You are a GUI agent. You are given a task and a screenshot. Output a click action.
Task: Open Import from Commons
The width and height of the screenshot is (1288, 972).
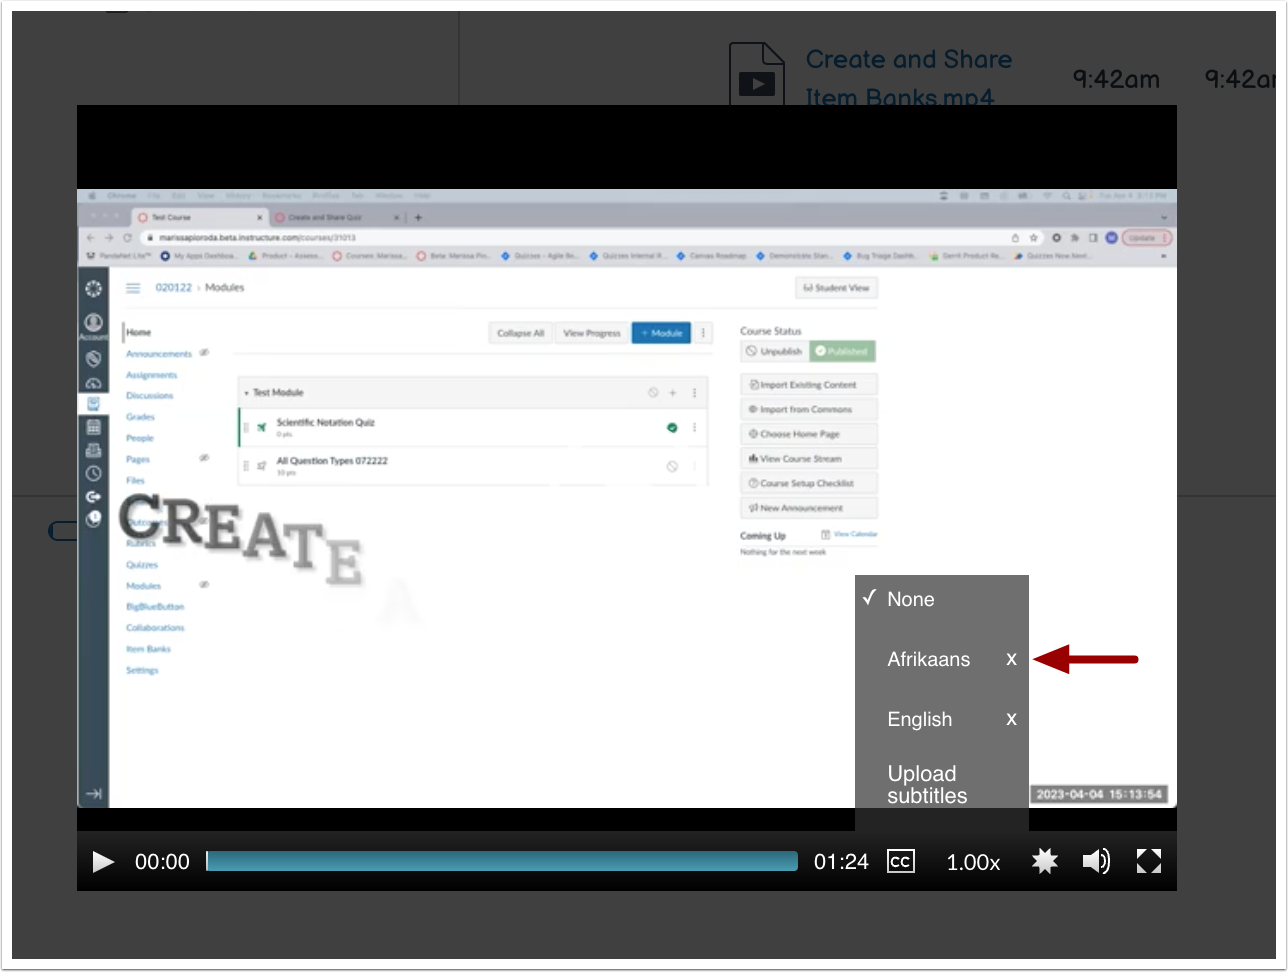click(x=808, y=409)
